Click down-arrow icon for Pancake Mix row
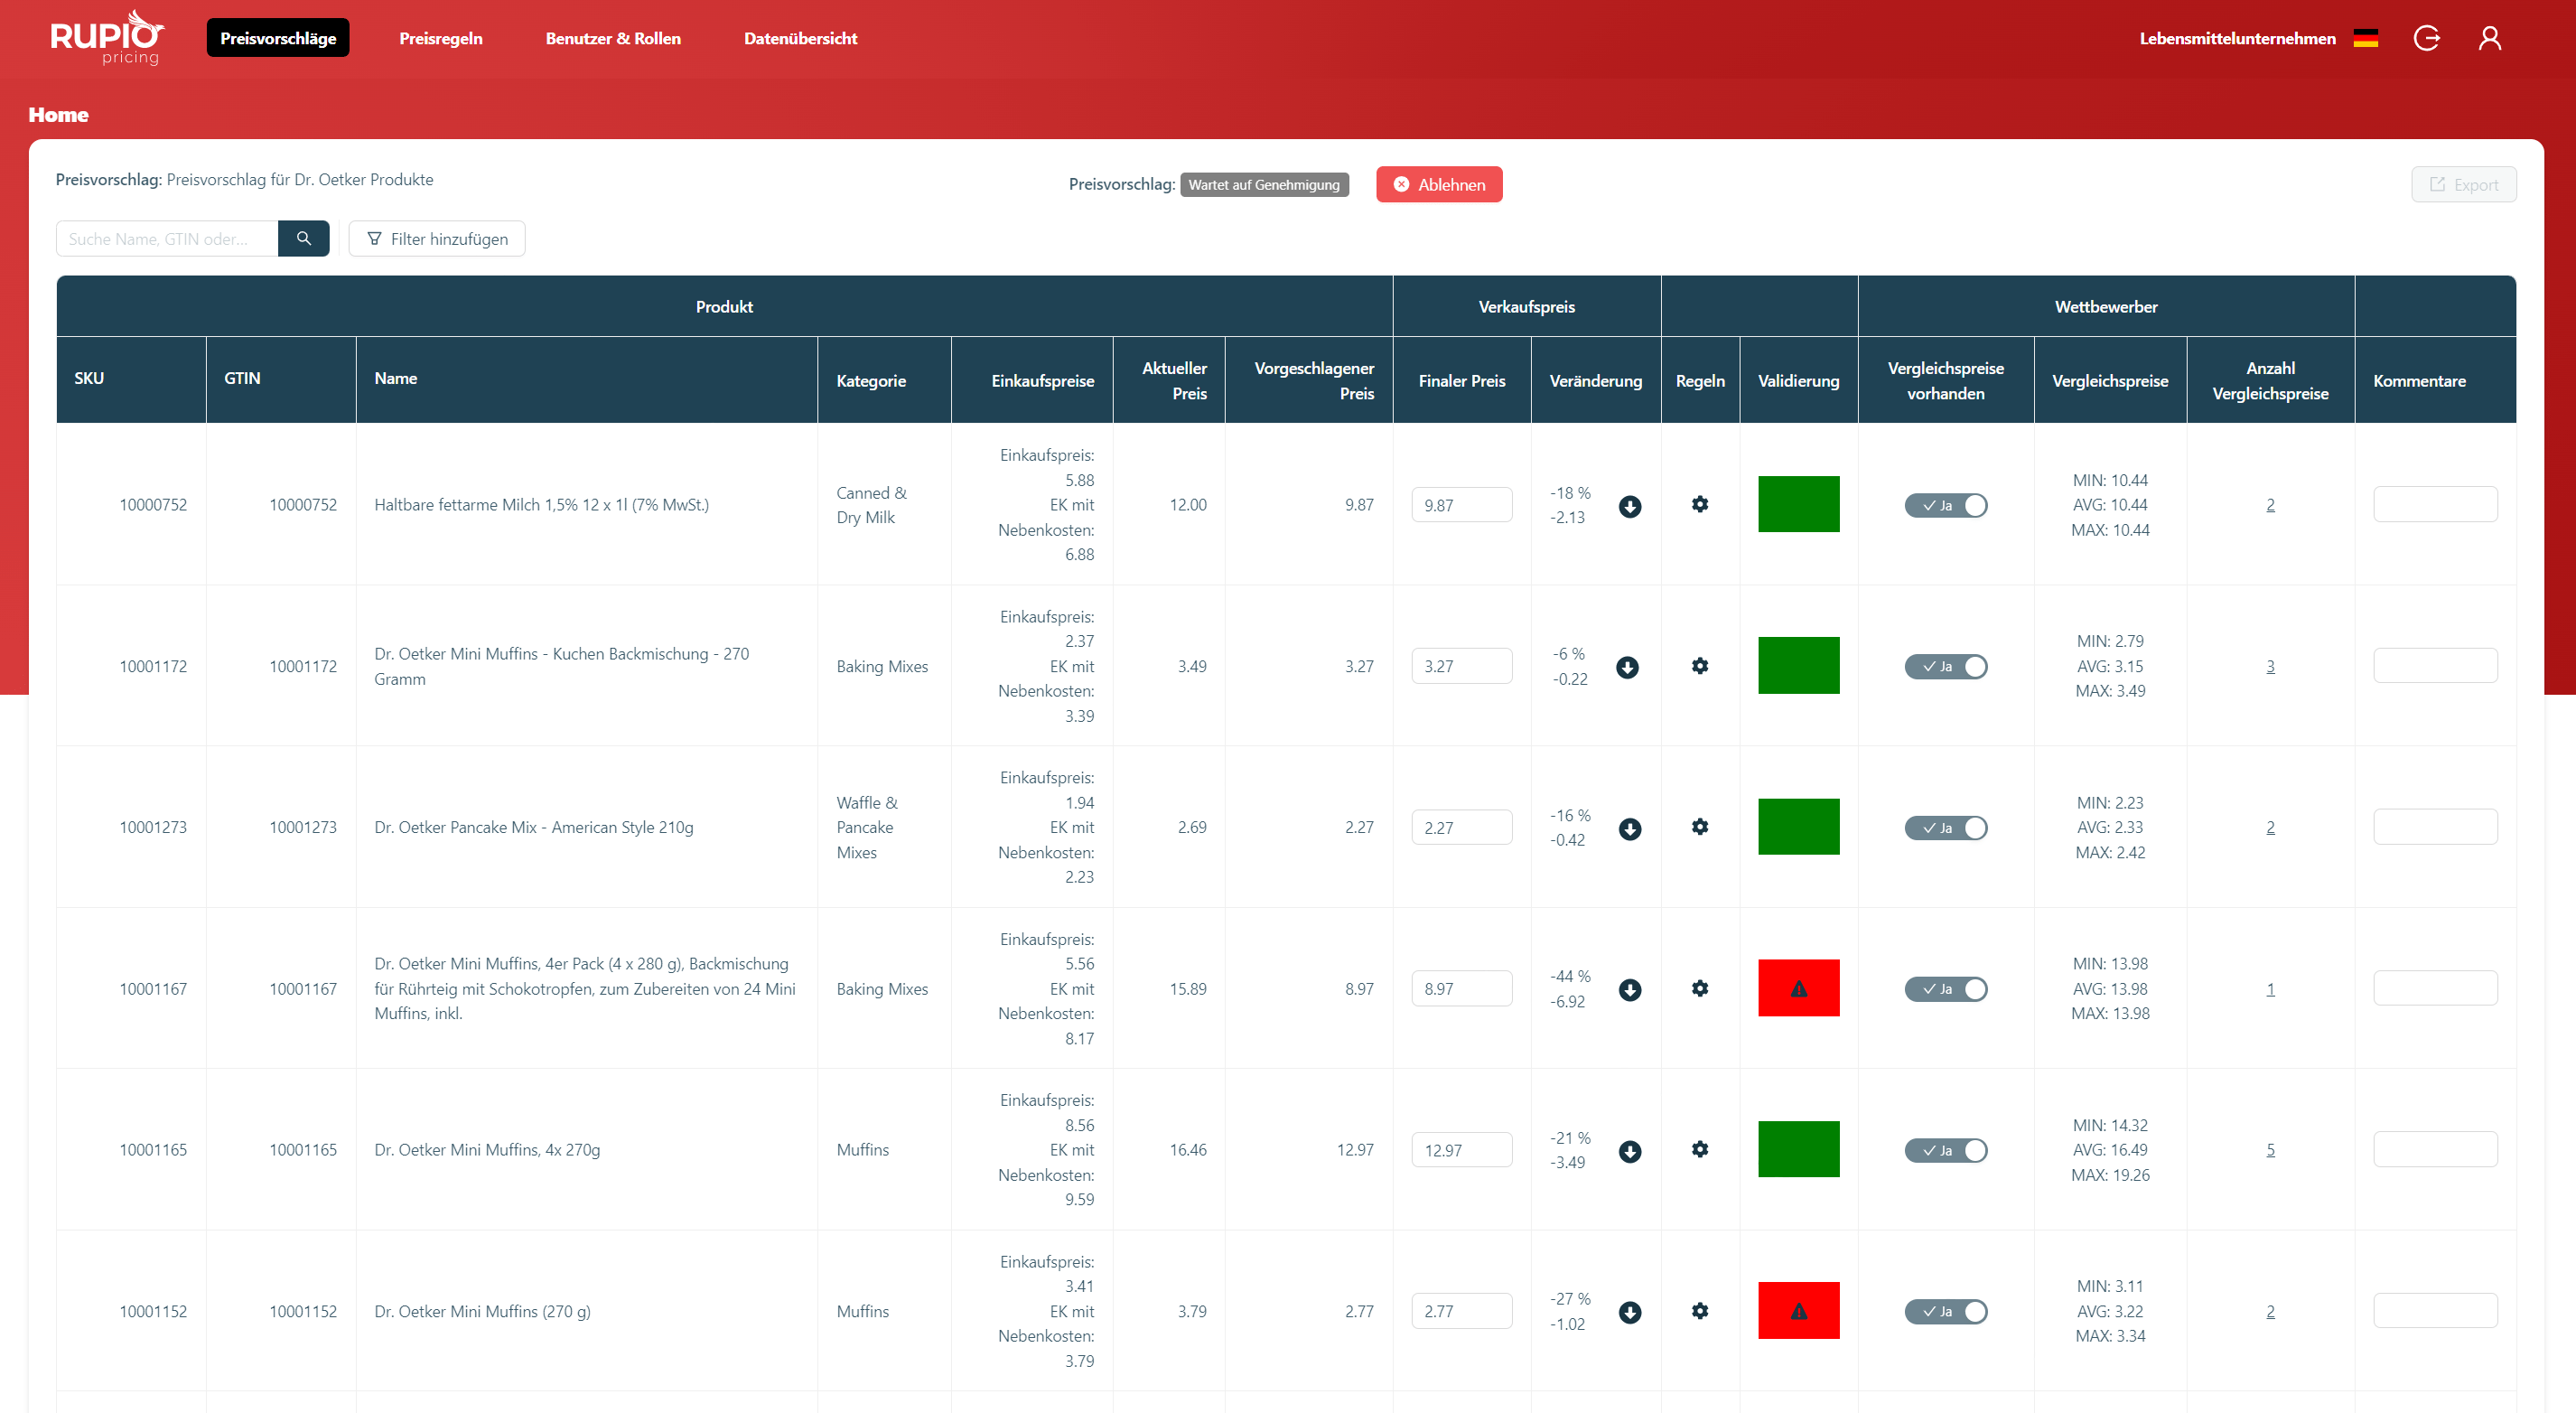 click(1629, 828)
